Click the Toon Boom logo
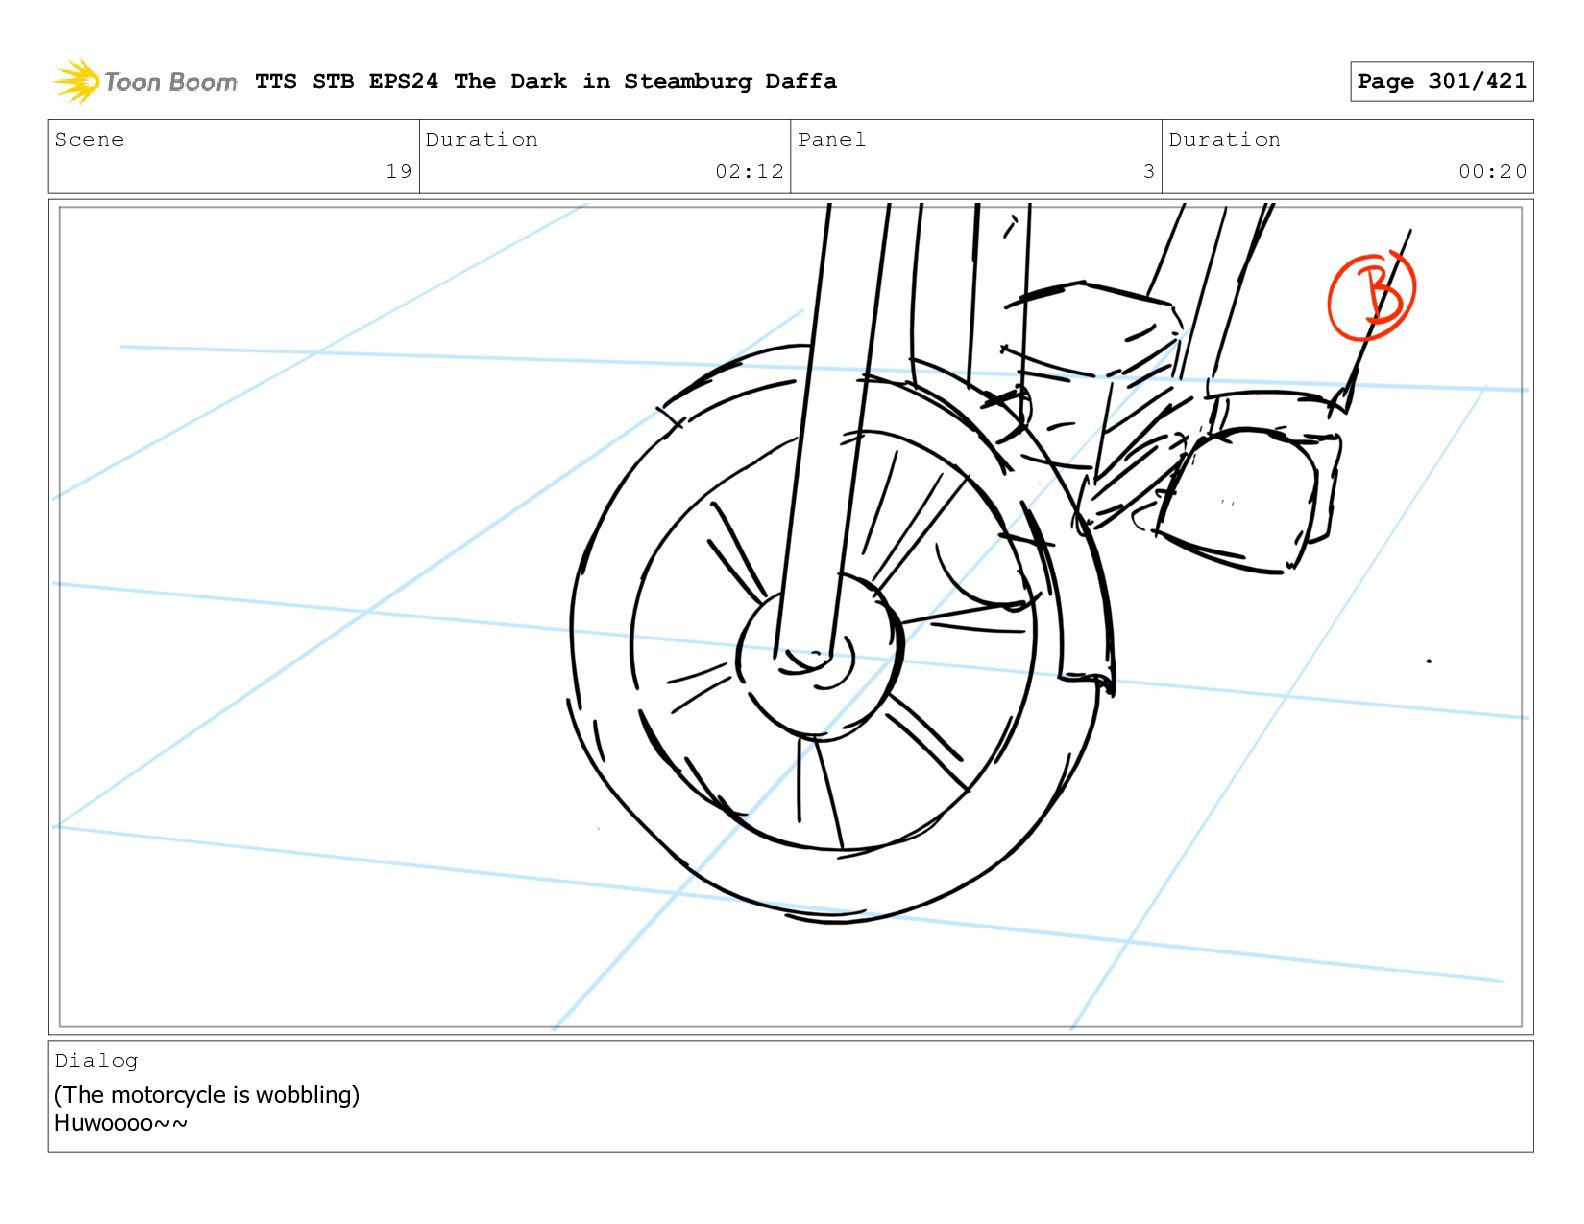Viewport: 1584px width, 1224px height. coord(145,81)
